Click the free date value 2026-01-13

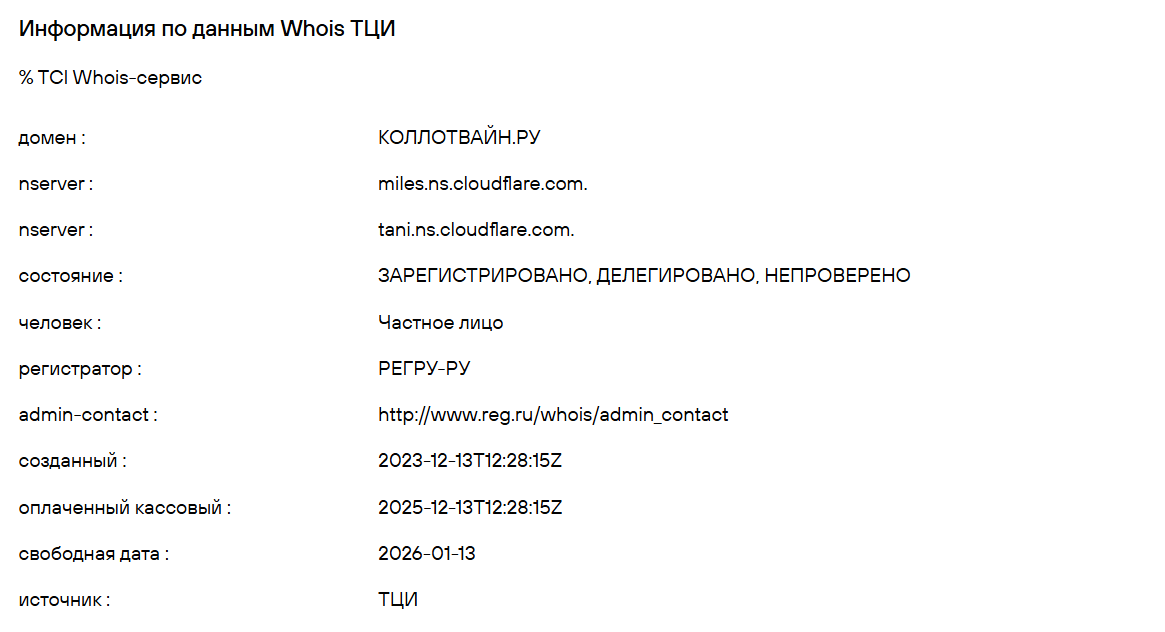[427, 554]
